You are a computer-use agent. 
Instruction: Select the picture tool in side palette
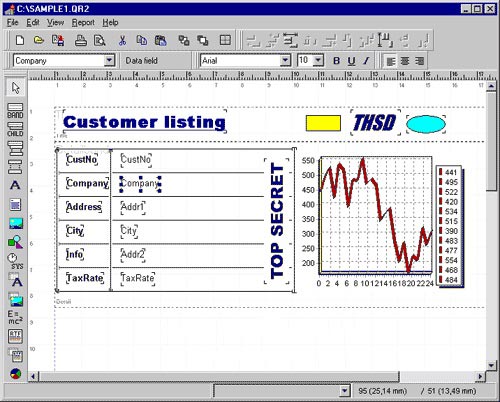15,223
